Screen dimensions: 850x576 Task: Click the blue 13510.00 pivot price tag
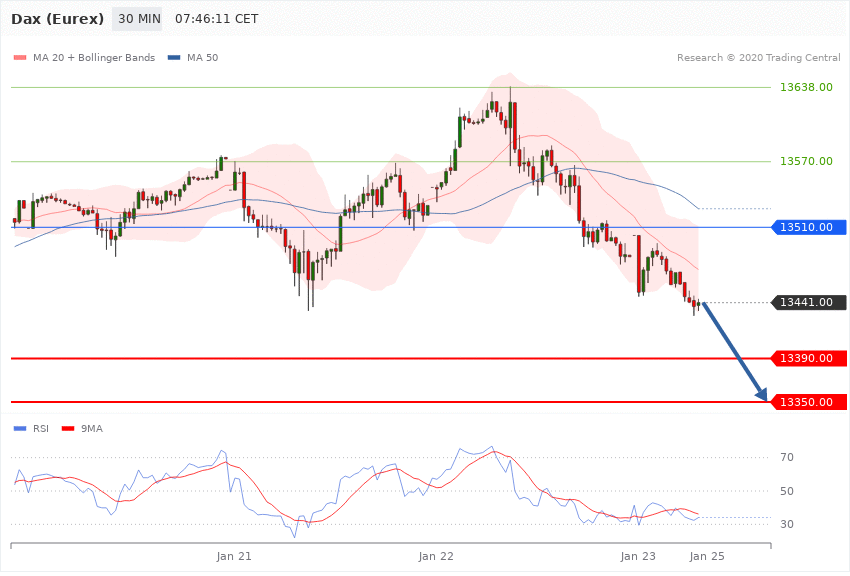coord(808,227)
